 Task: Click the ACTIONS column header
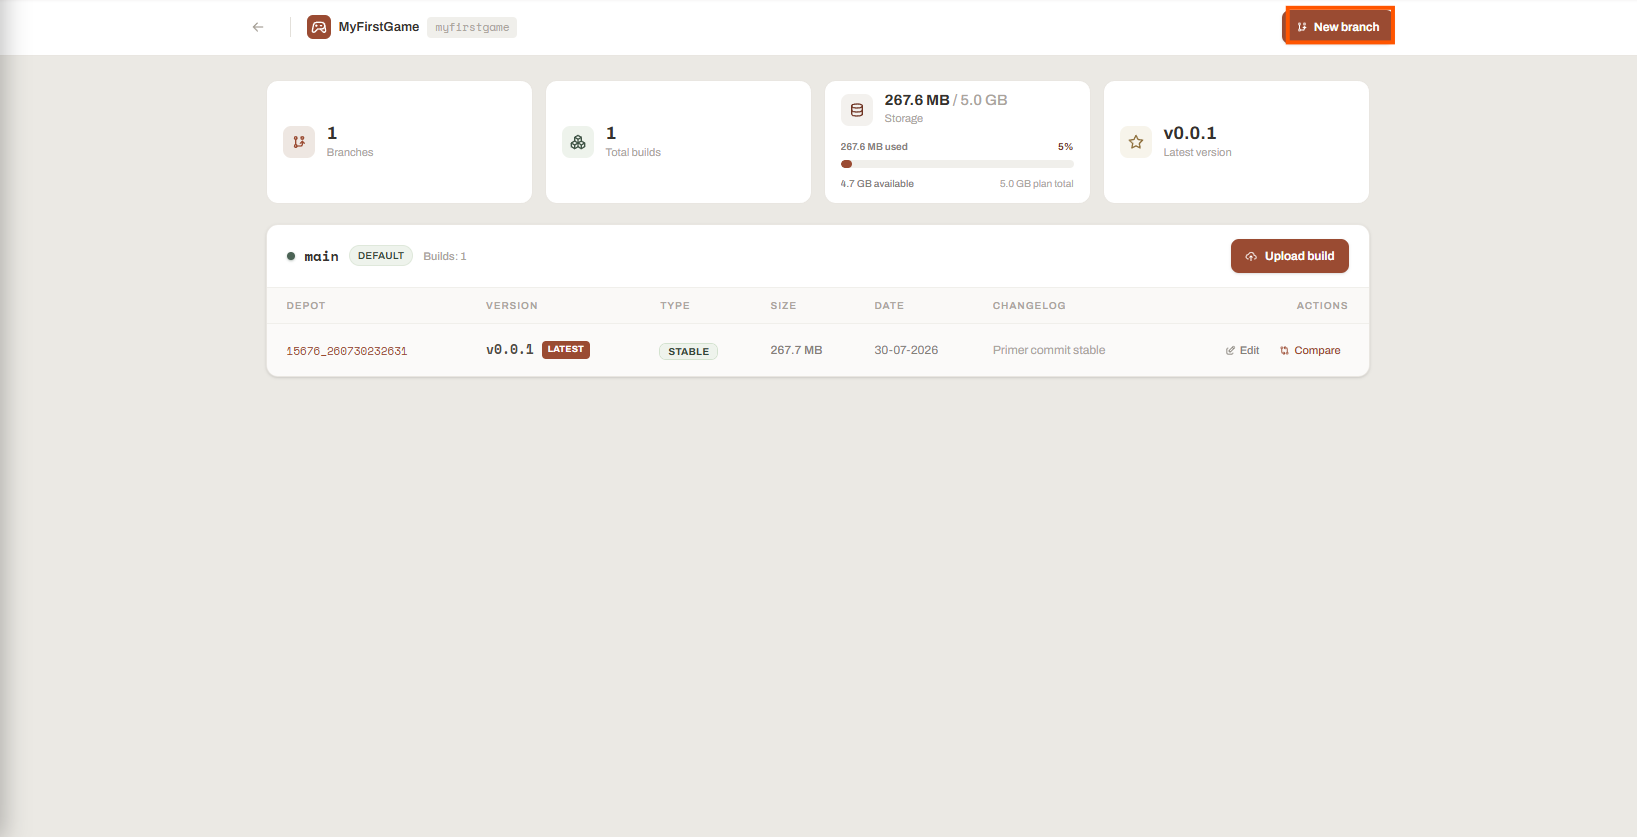pyautogui.click(x=1322, y=306)
